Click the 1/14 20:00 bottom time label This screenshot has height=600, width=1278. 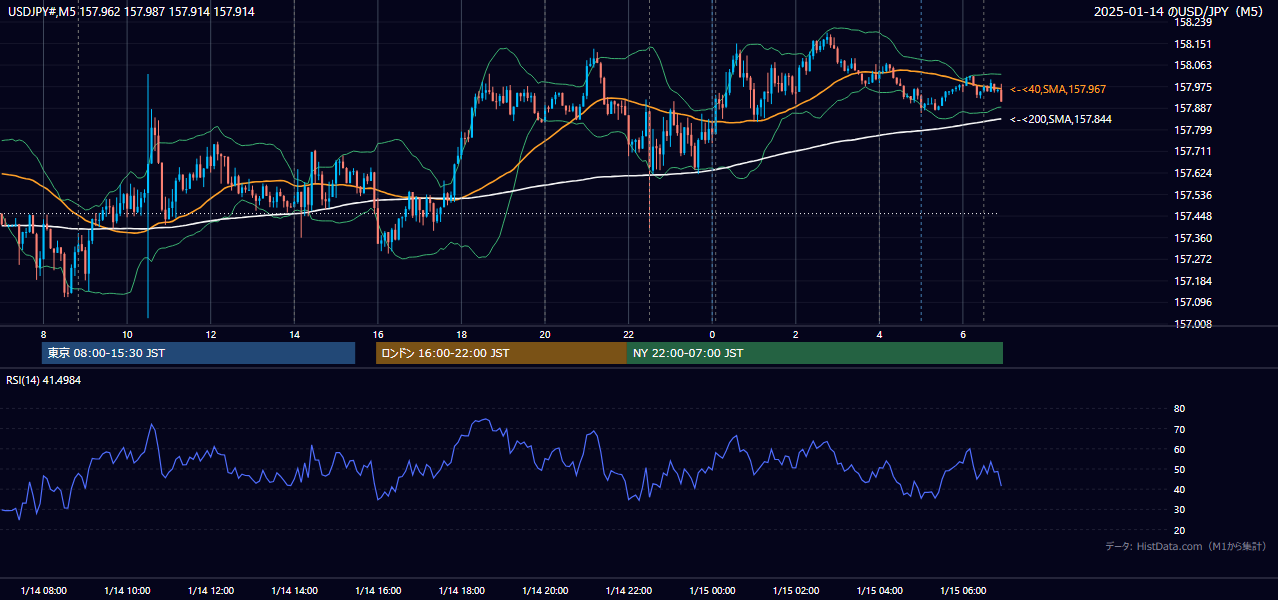pos(544,591)
